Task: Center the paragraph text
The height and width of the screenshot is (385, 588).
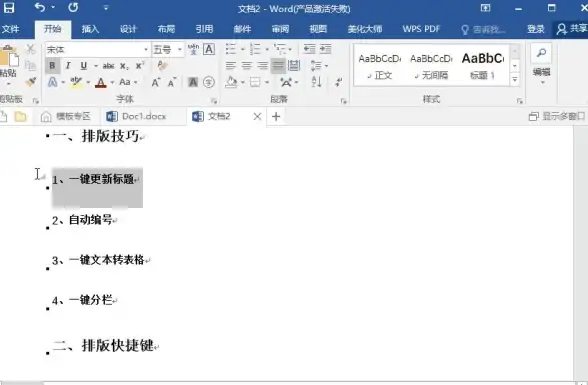Action: (x=246, y=66)
